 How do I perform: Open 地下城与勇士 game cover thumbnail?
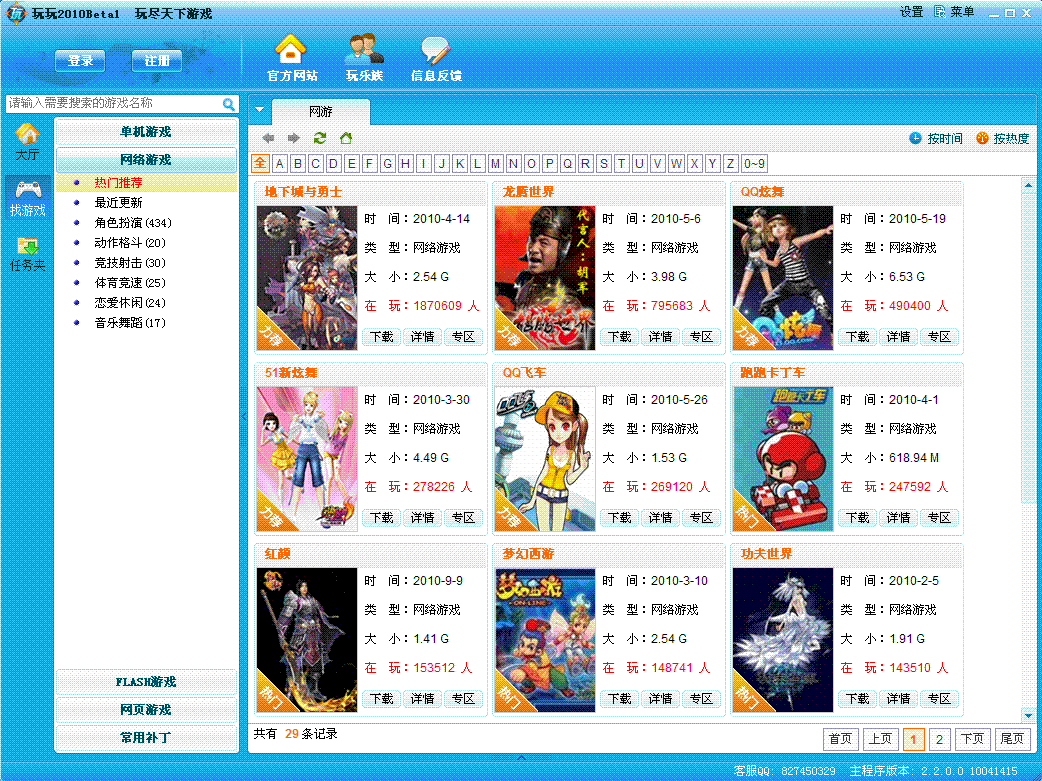[307, 278]
